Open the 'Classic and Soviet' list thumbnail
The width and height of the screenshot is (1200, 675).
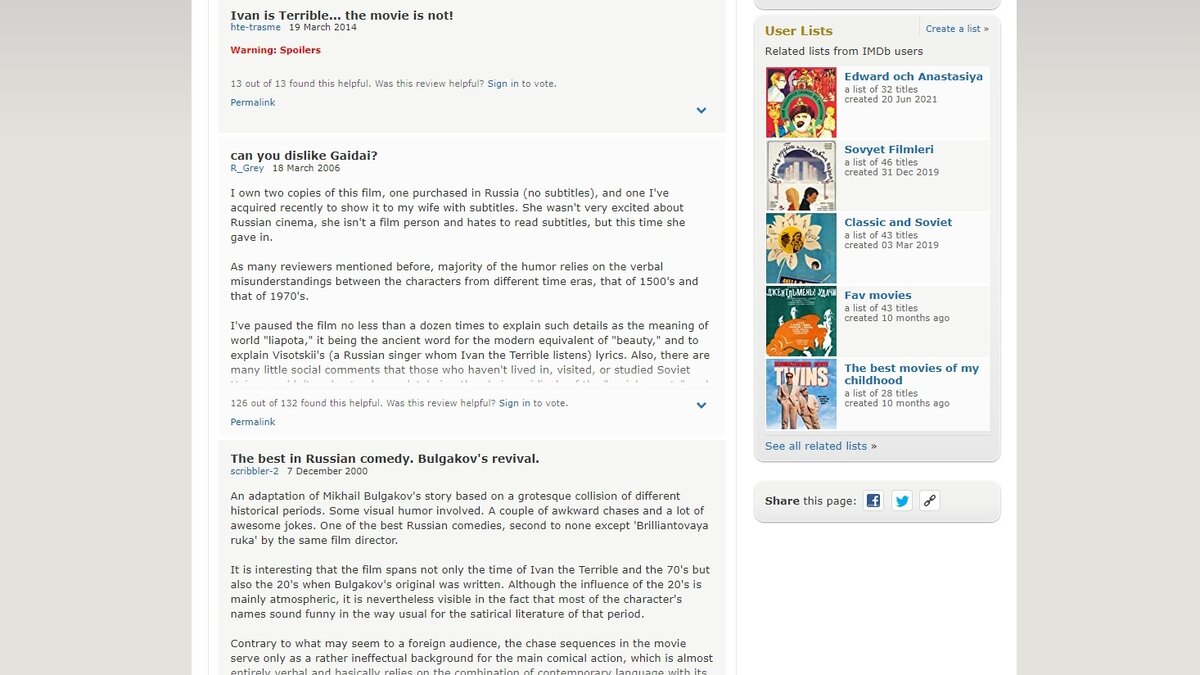point(801,248)
